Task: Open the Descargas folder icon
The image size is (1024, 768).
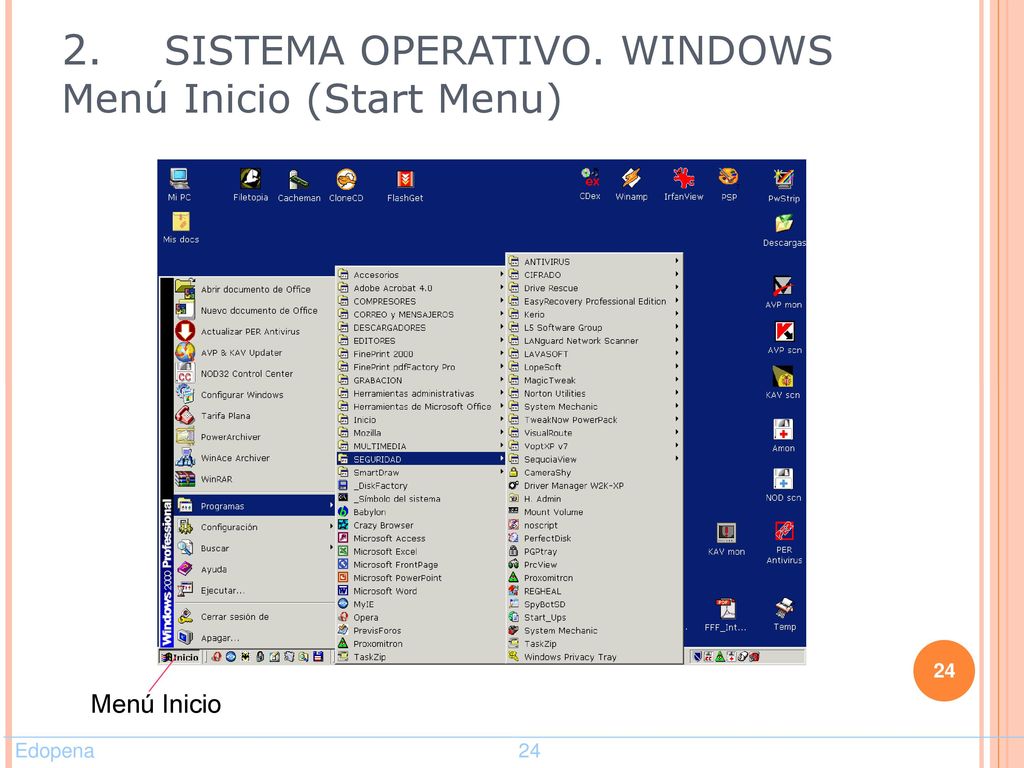Action: pyautogui.click(x=784, y=231)
